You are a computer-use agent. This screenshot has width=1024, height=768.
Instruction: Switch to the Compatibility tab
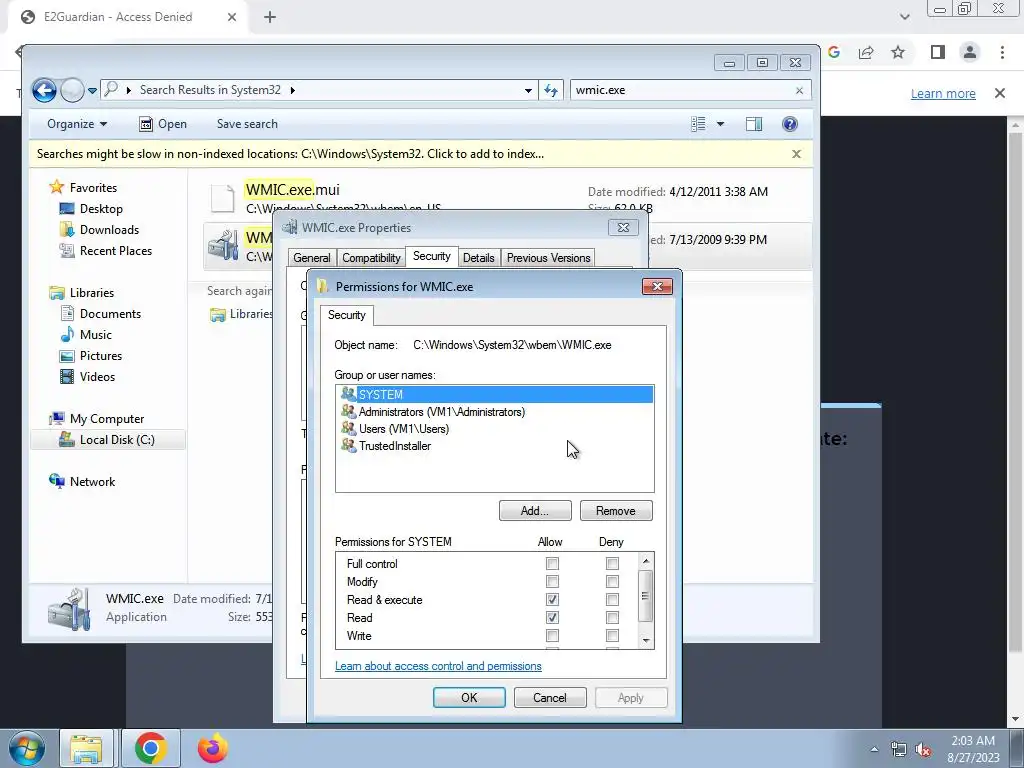[371, 258]
